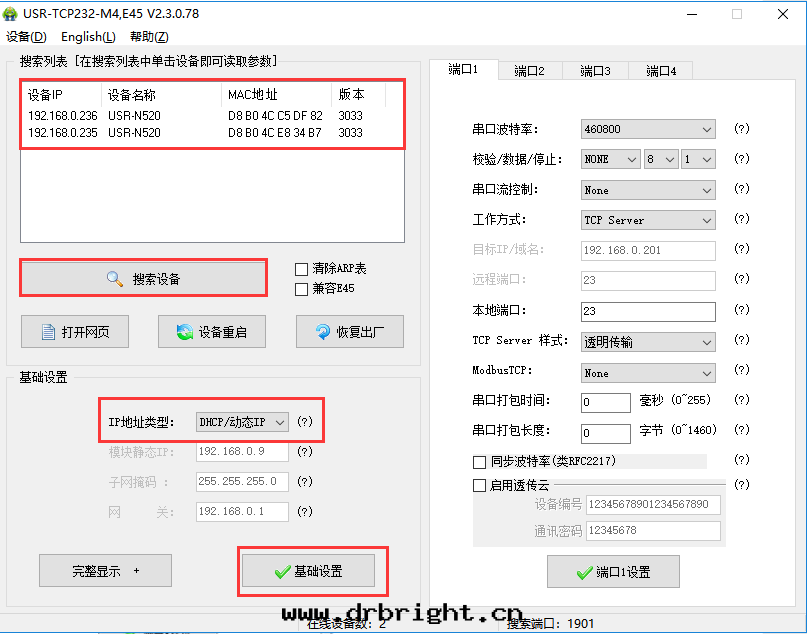Open the IP地址类型 DHCP/动态IP dropdown
This screenshot has height=634, width=807.
pos(243,422)
